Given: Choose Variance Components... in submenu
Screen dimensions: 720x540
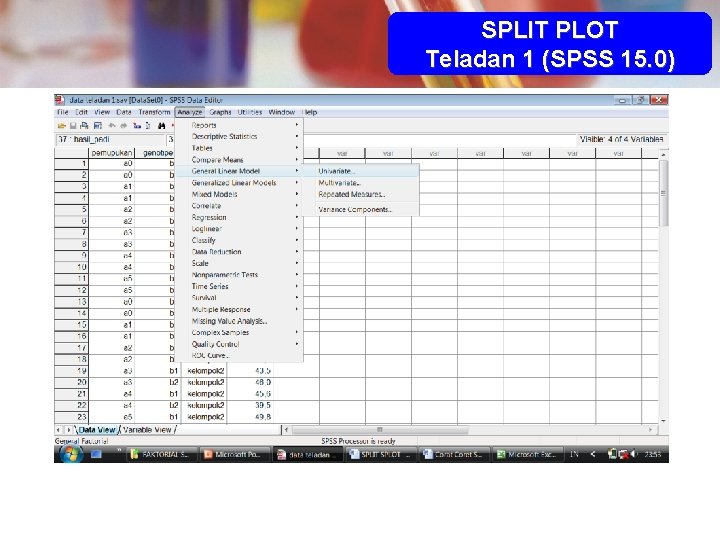Looking at the screenshot, I should coord(361,209).
